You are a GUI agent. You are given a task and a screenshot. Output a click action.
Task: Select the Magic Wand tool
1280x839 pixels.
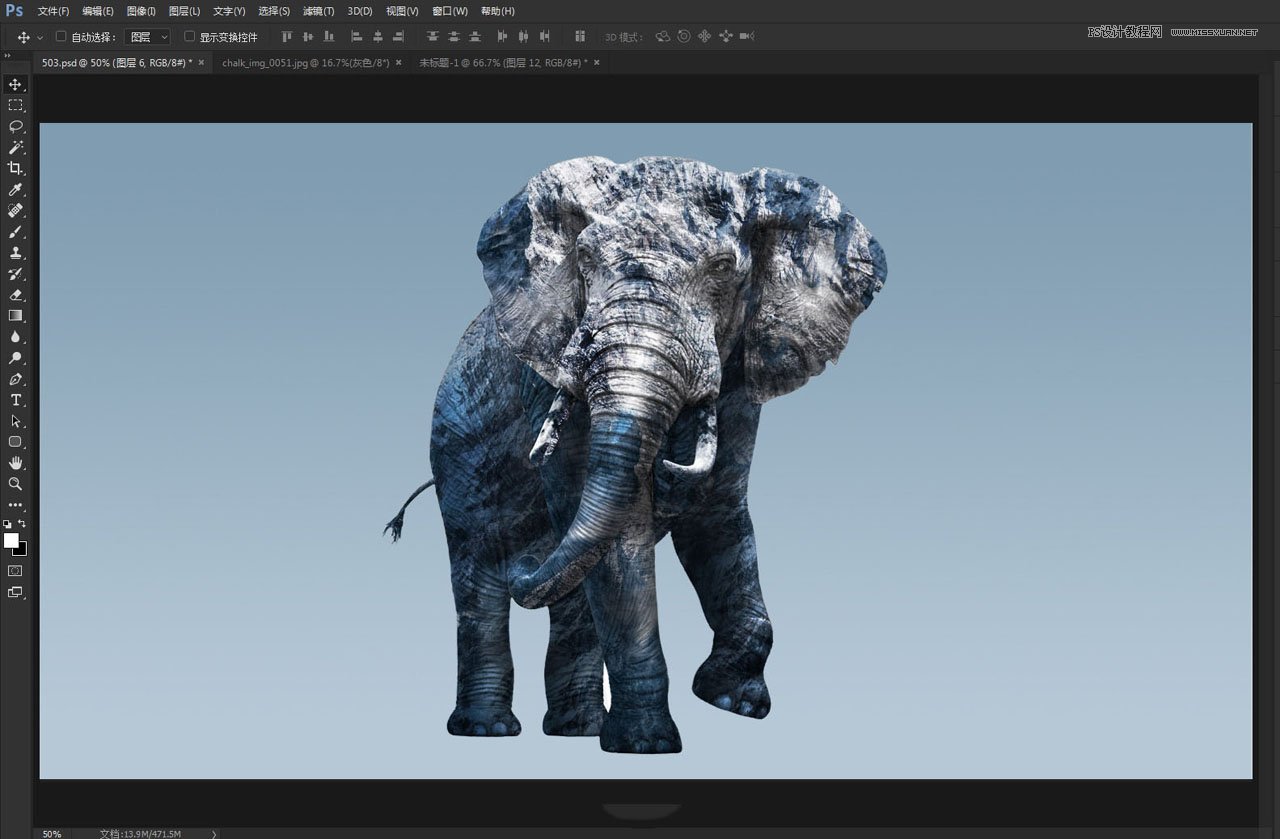(15, 147)
